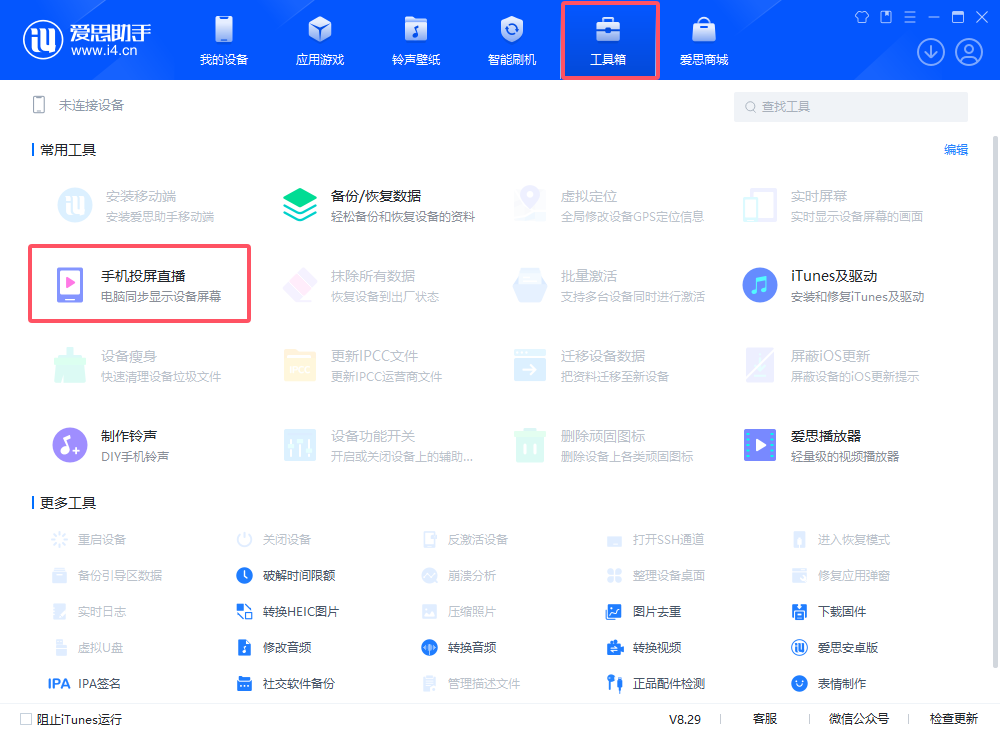
Task: Open the iTunes及驱动 installer tool
Action: click(832, 283)
